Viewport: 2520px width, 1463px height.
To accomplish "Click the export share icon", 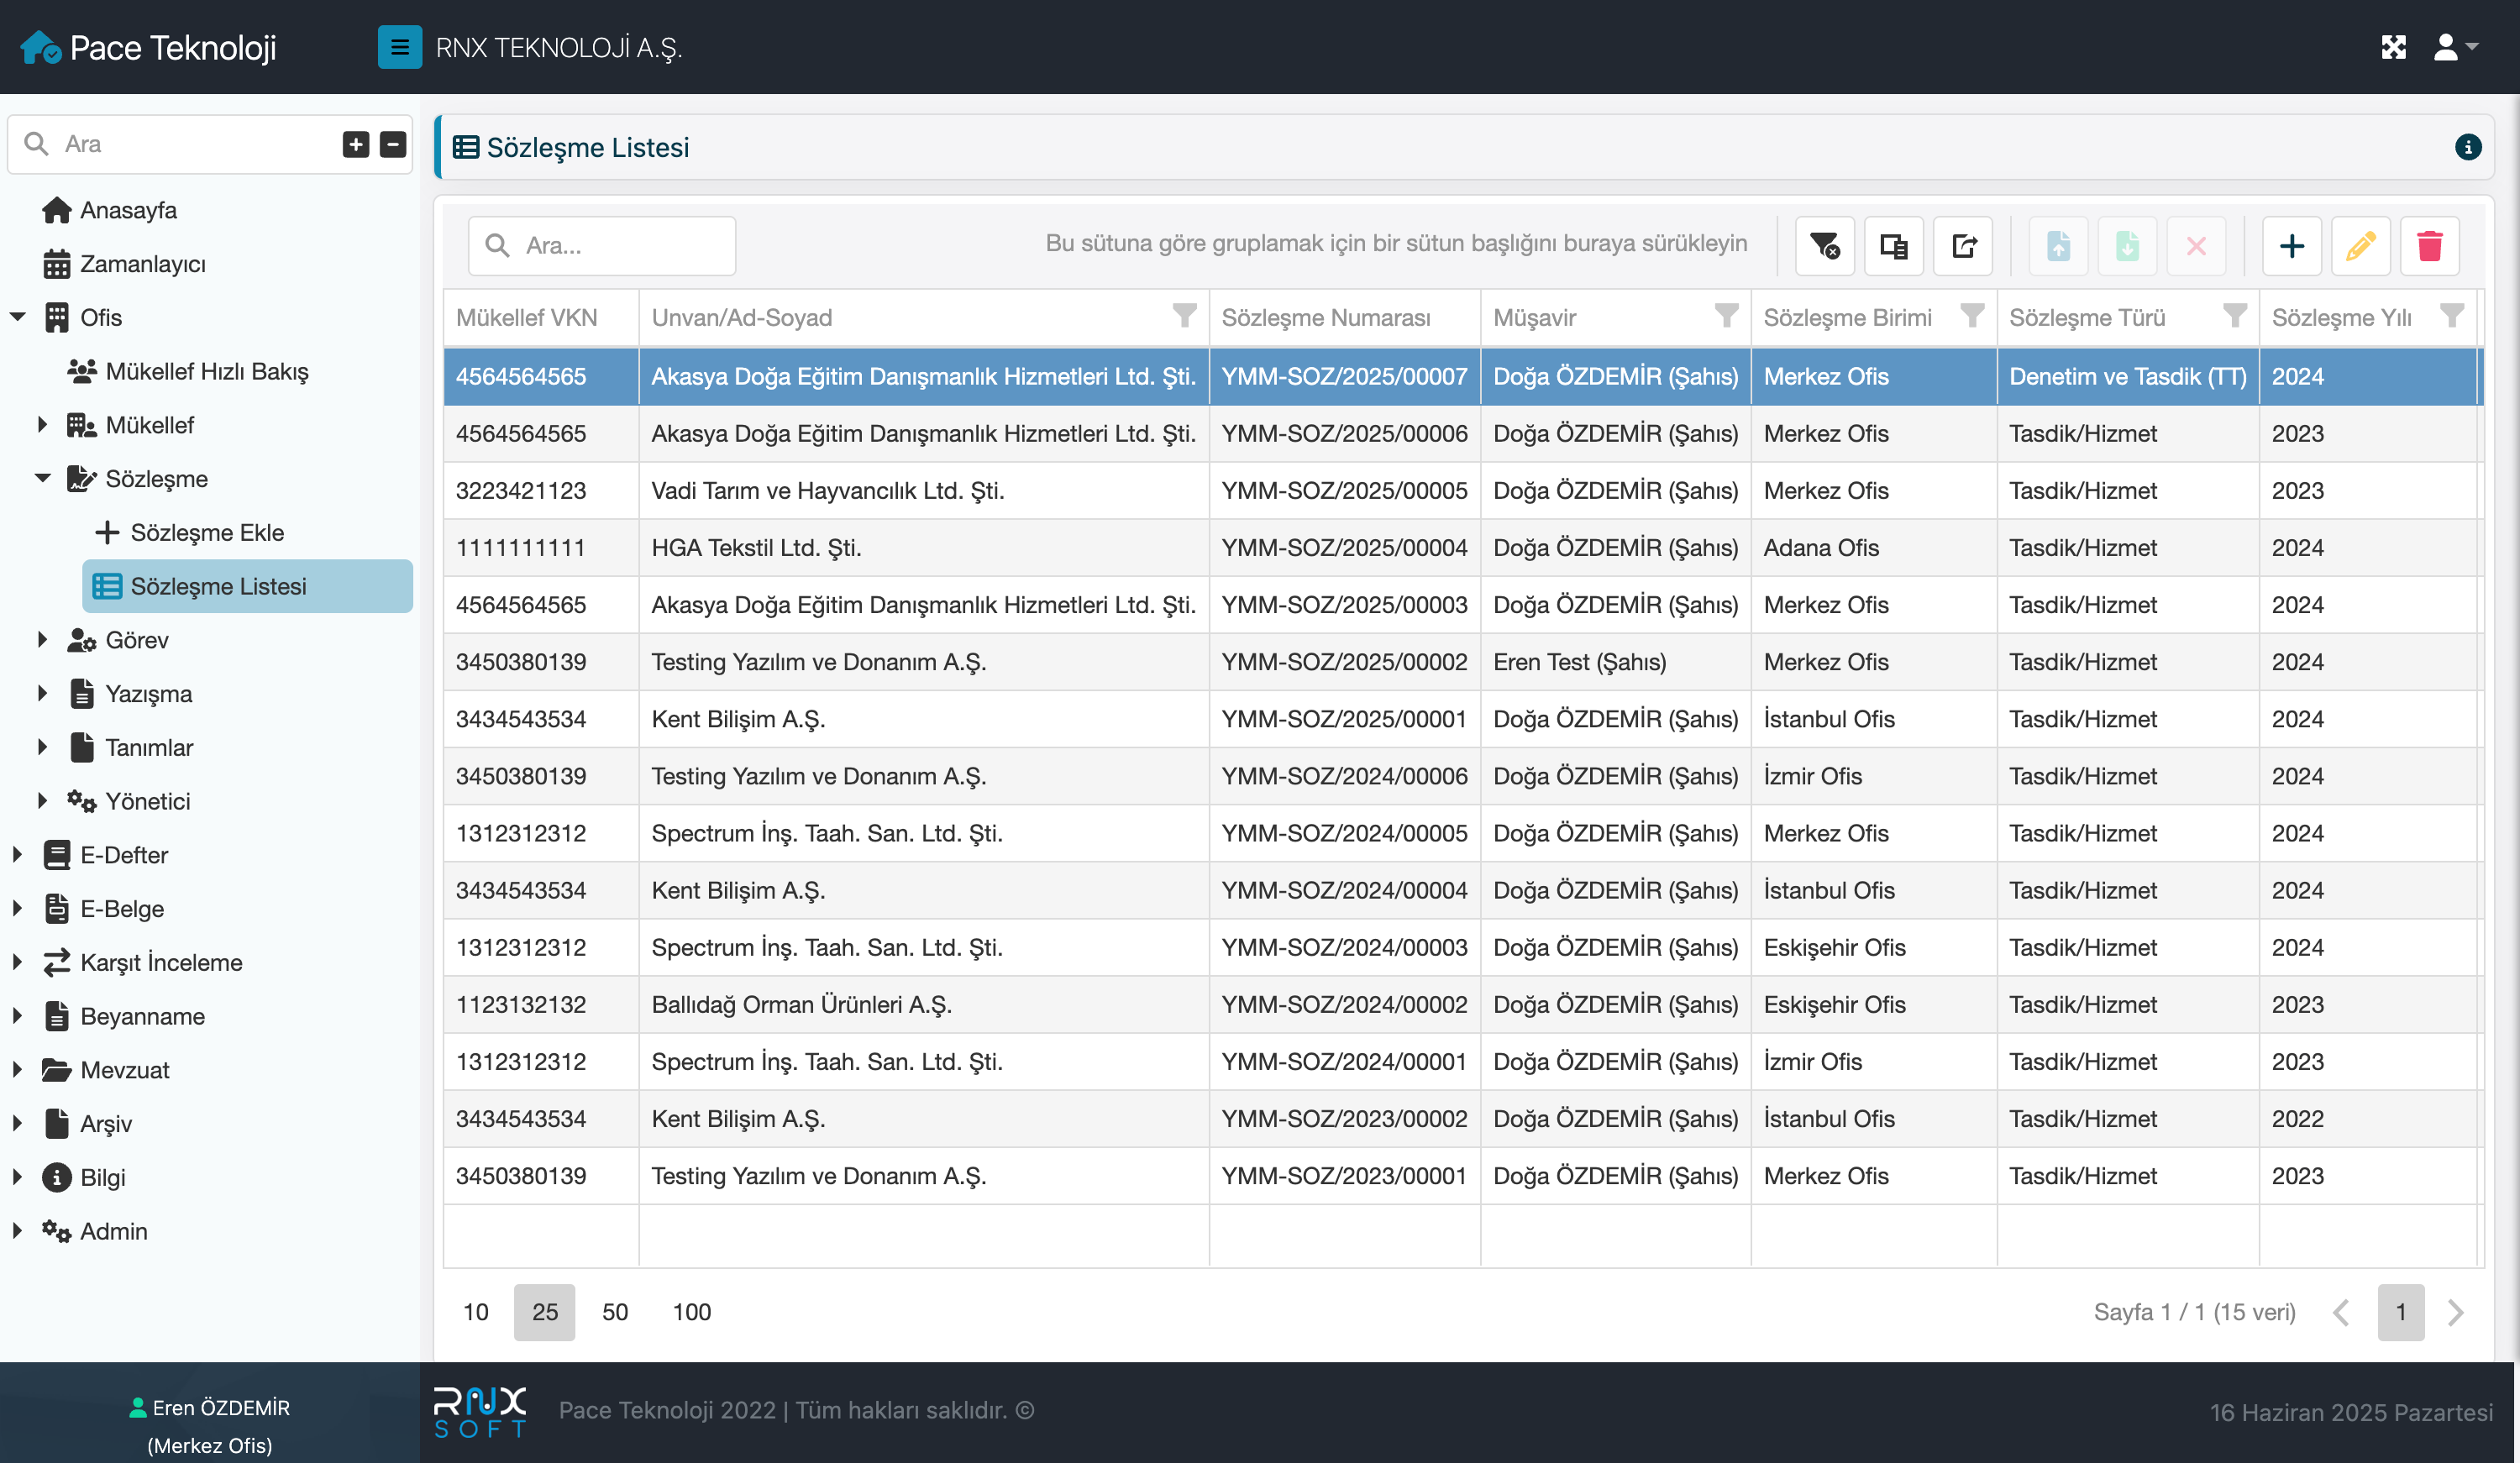I will click(1963, 246).
